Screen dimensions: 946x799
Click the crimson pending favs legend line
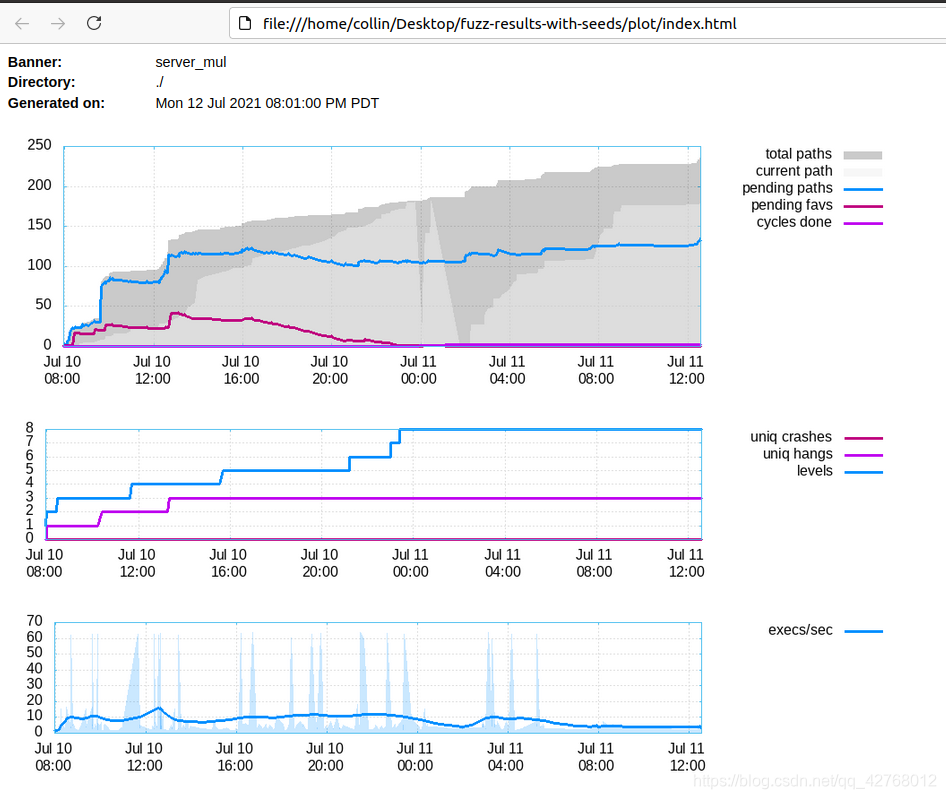[x=863, y=206]
